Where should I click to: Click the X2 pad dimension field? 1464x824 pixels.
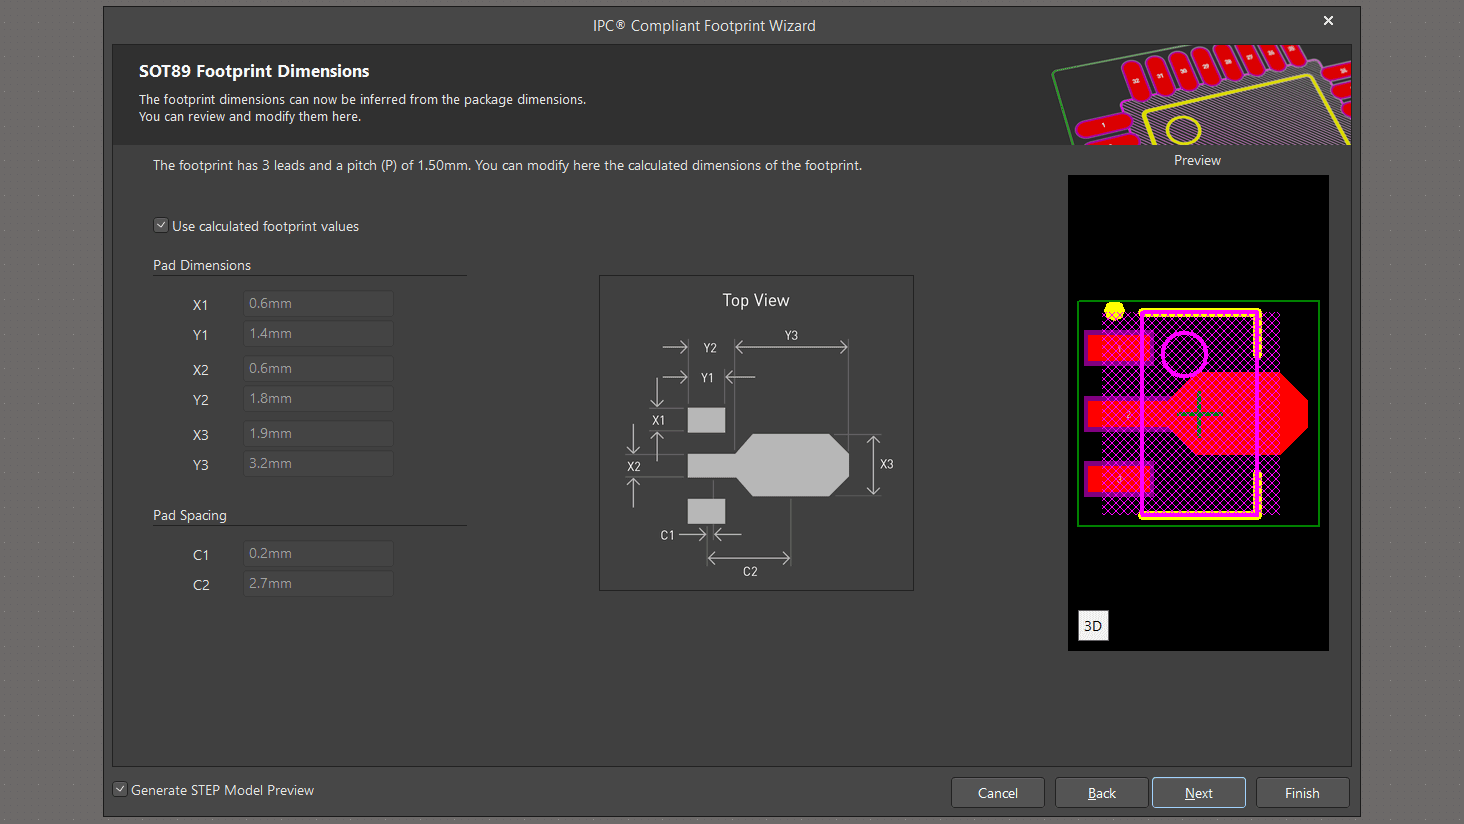pos(318,369)
